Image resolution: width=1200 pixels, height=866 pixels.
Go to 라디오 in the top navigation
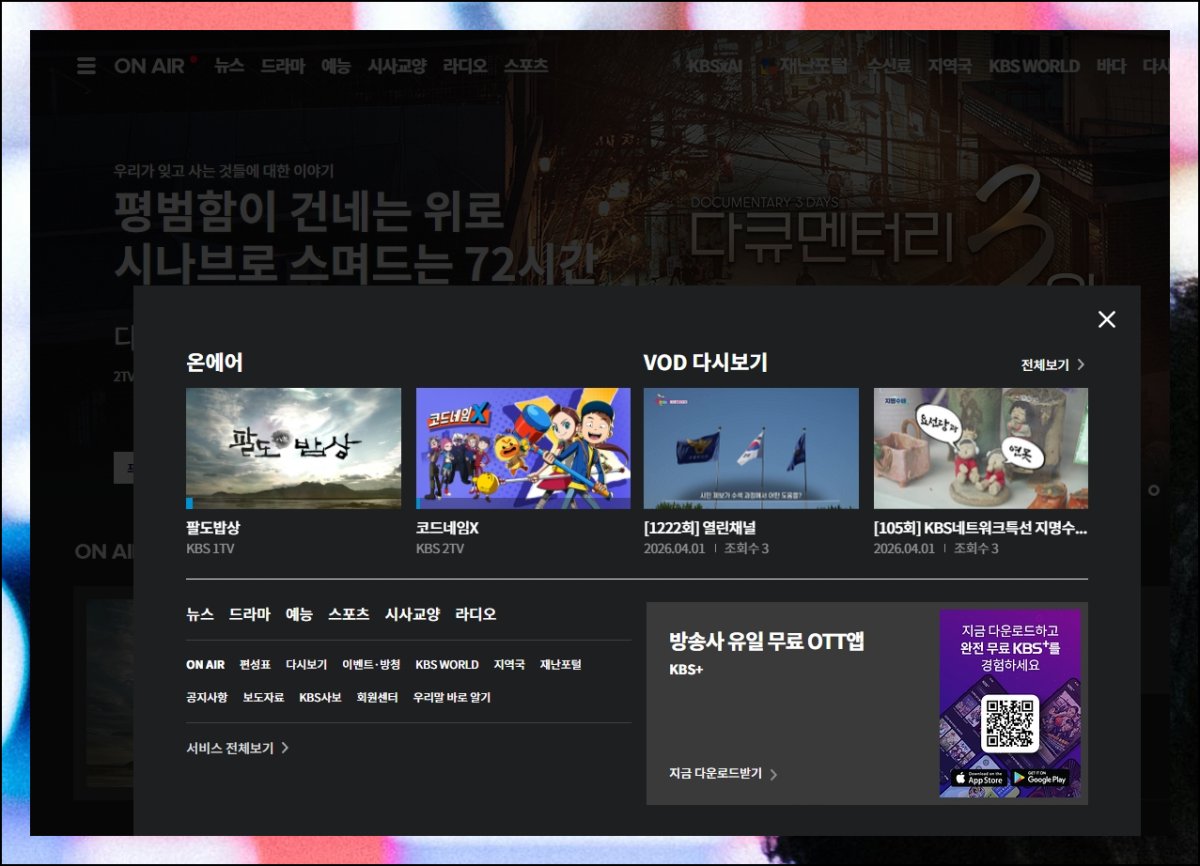click(x=465, y=66)
